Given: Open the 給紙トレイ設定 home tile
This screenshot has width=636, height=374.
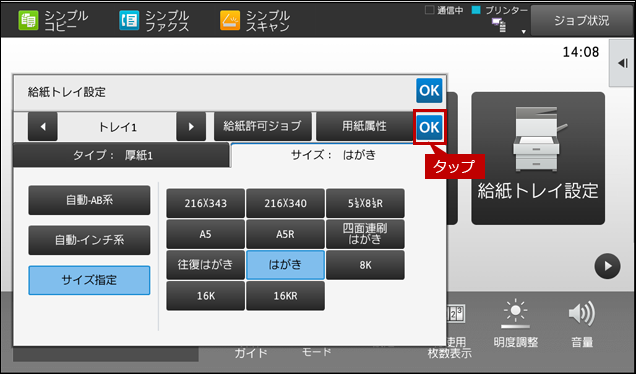Looking at the screenshot, I should (538, 158).
